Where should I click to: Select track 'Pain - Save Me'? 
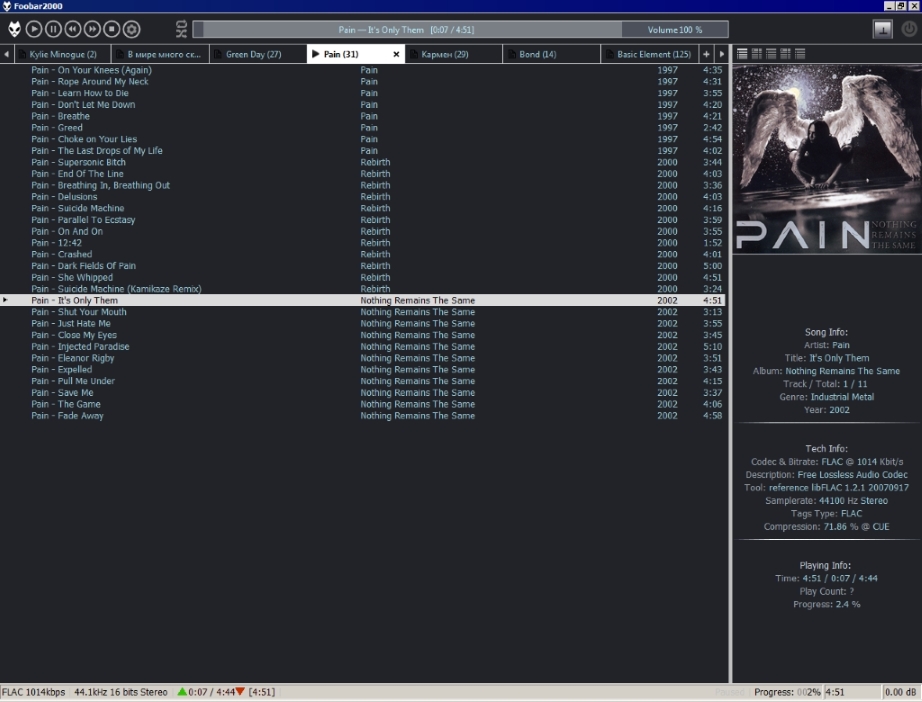coord(362,393)
